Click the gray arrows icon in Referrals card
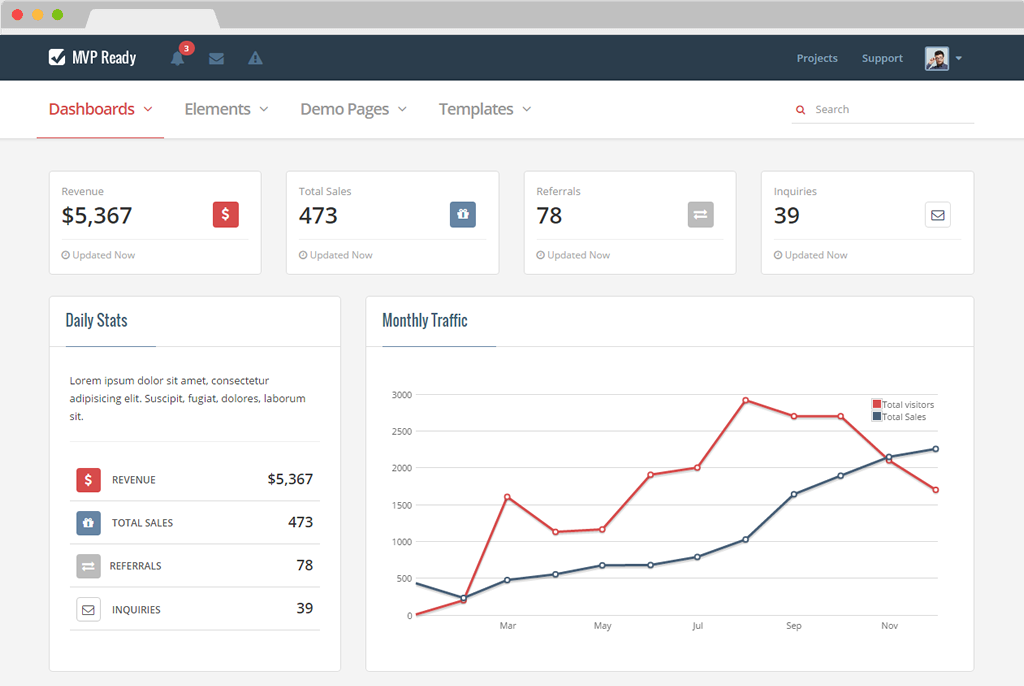The image size is (1024, 686). pos(700,214)
